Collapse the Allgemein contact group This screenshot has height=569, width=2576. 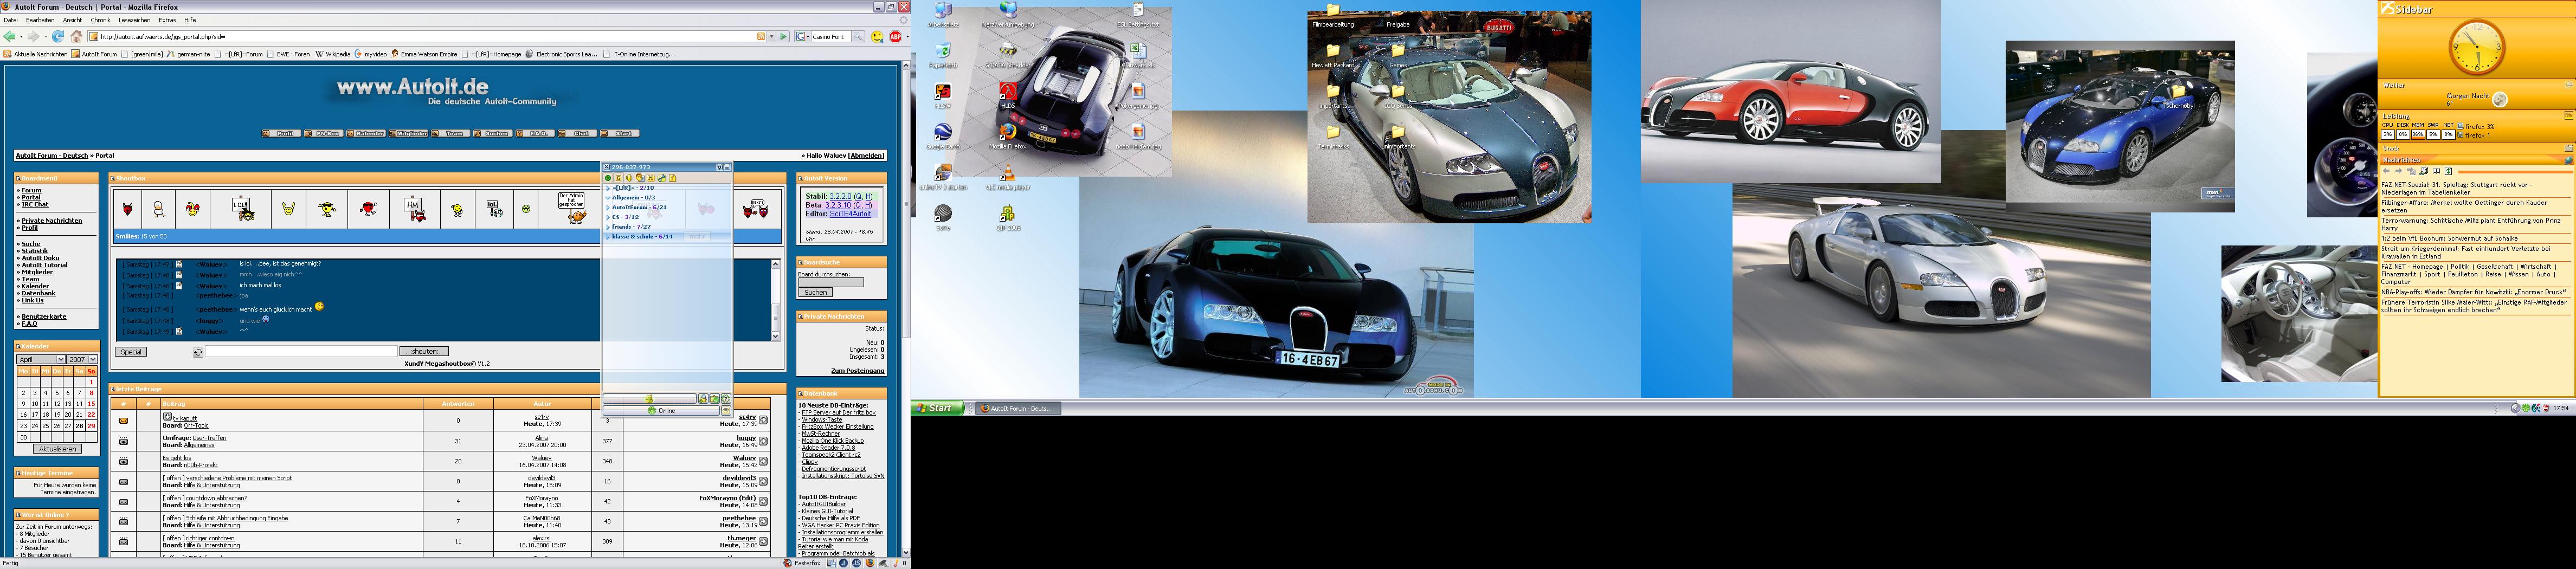608,198
